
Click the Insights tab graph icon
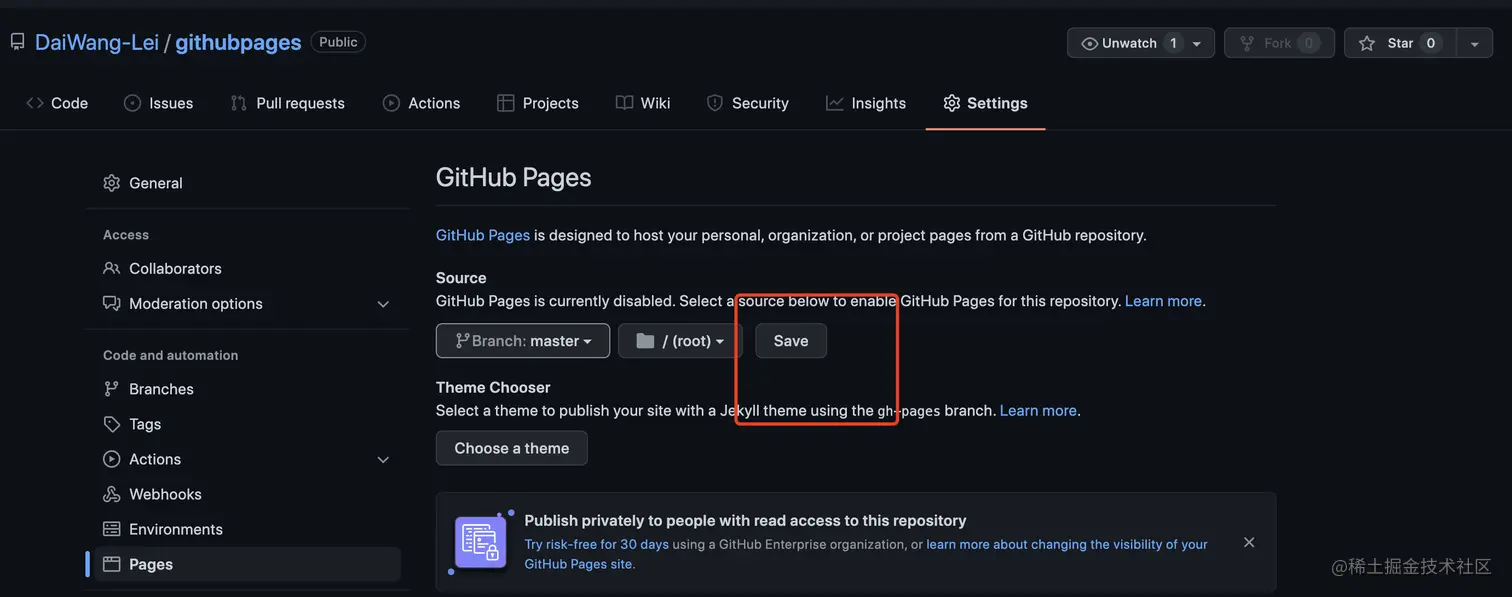(x=834, y=103)
